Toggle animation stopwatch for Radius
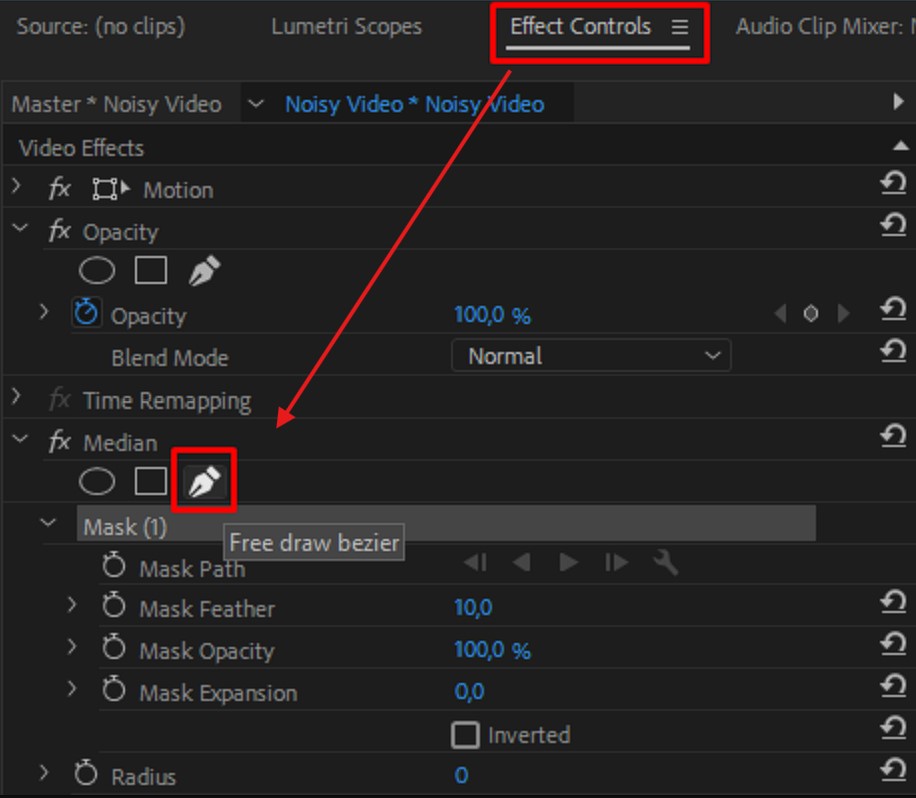The image size is (916, 798). click(x=86, y=773)
